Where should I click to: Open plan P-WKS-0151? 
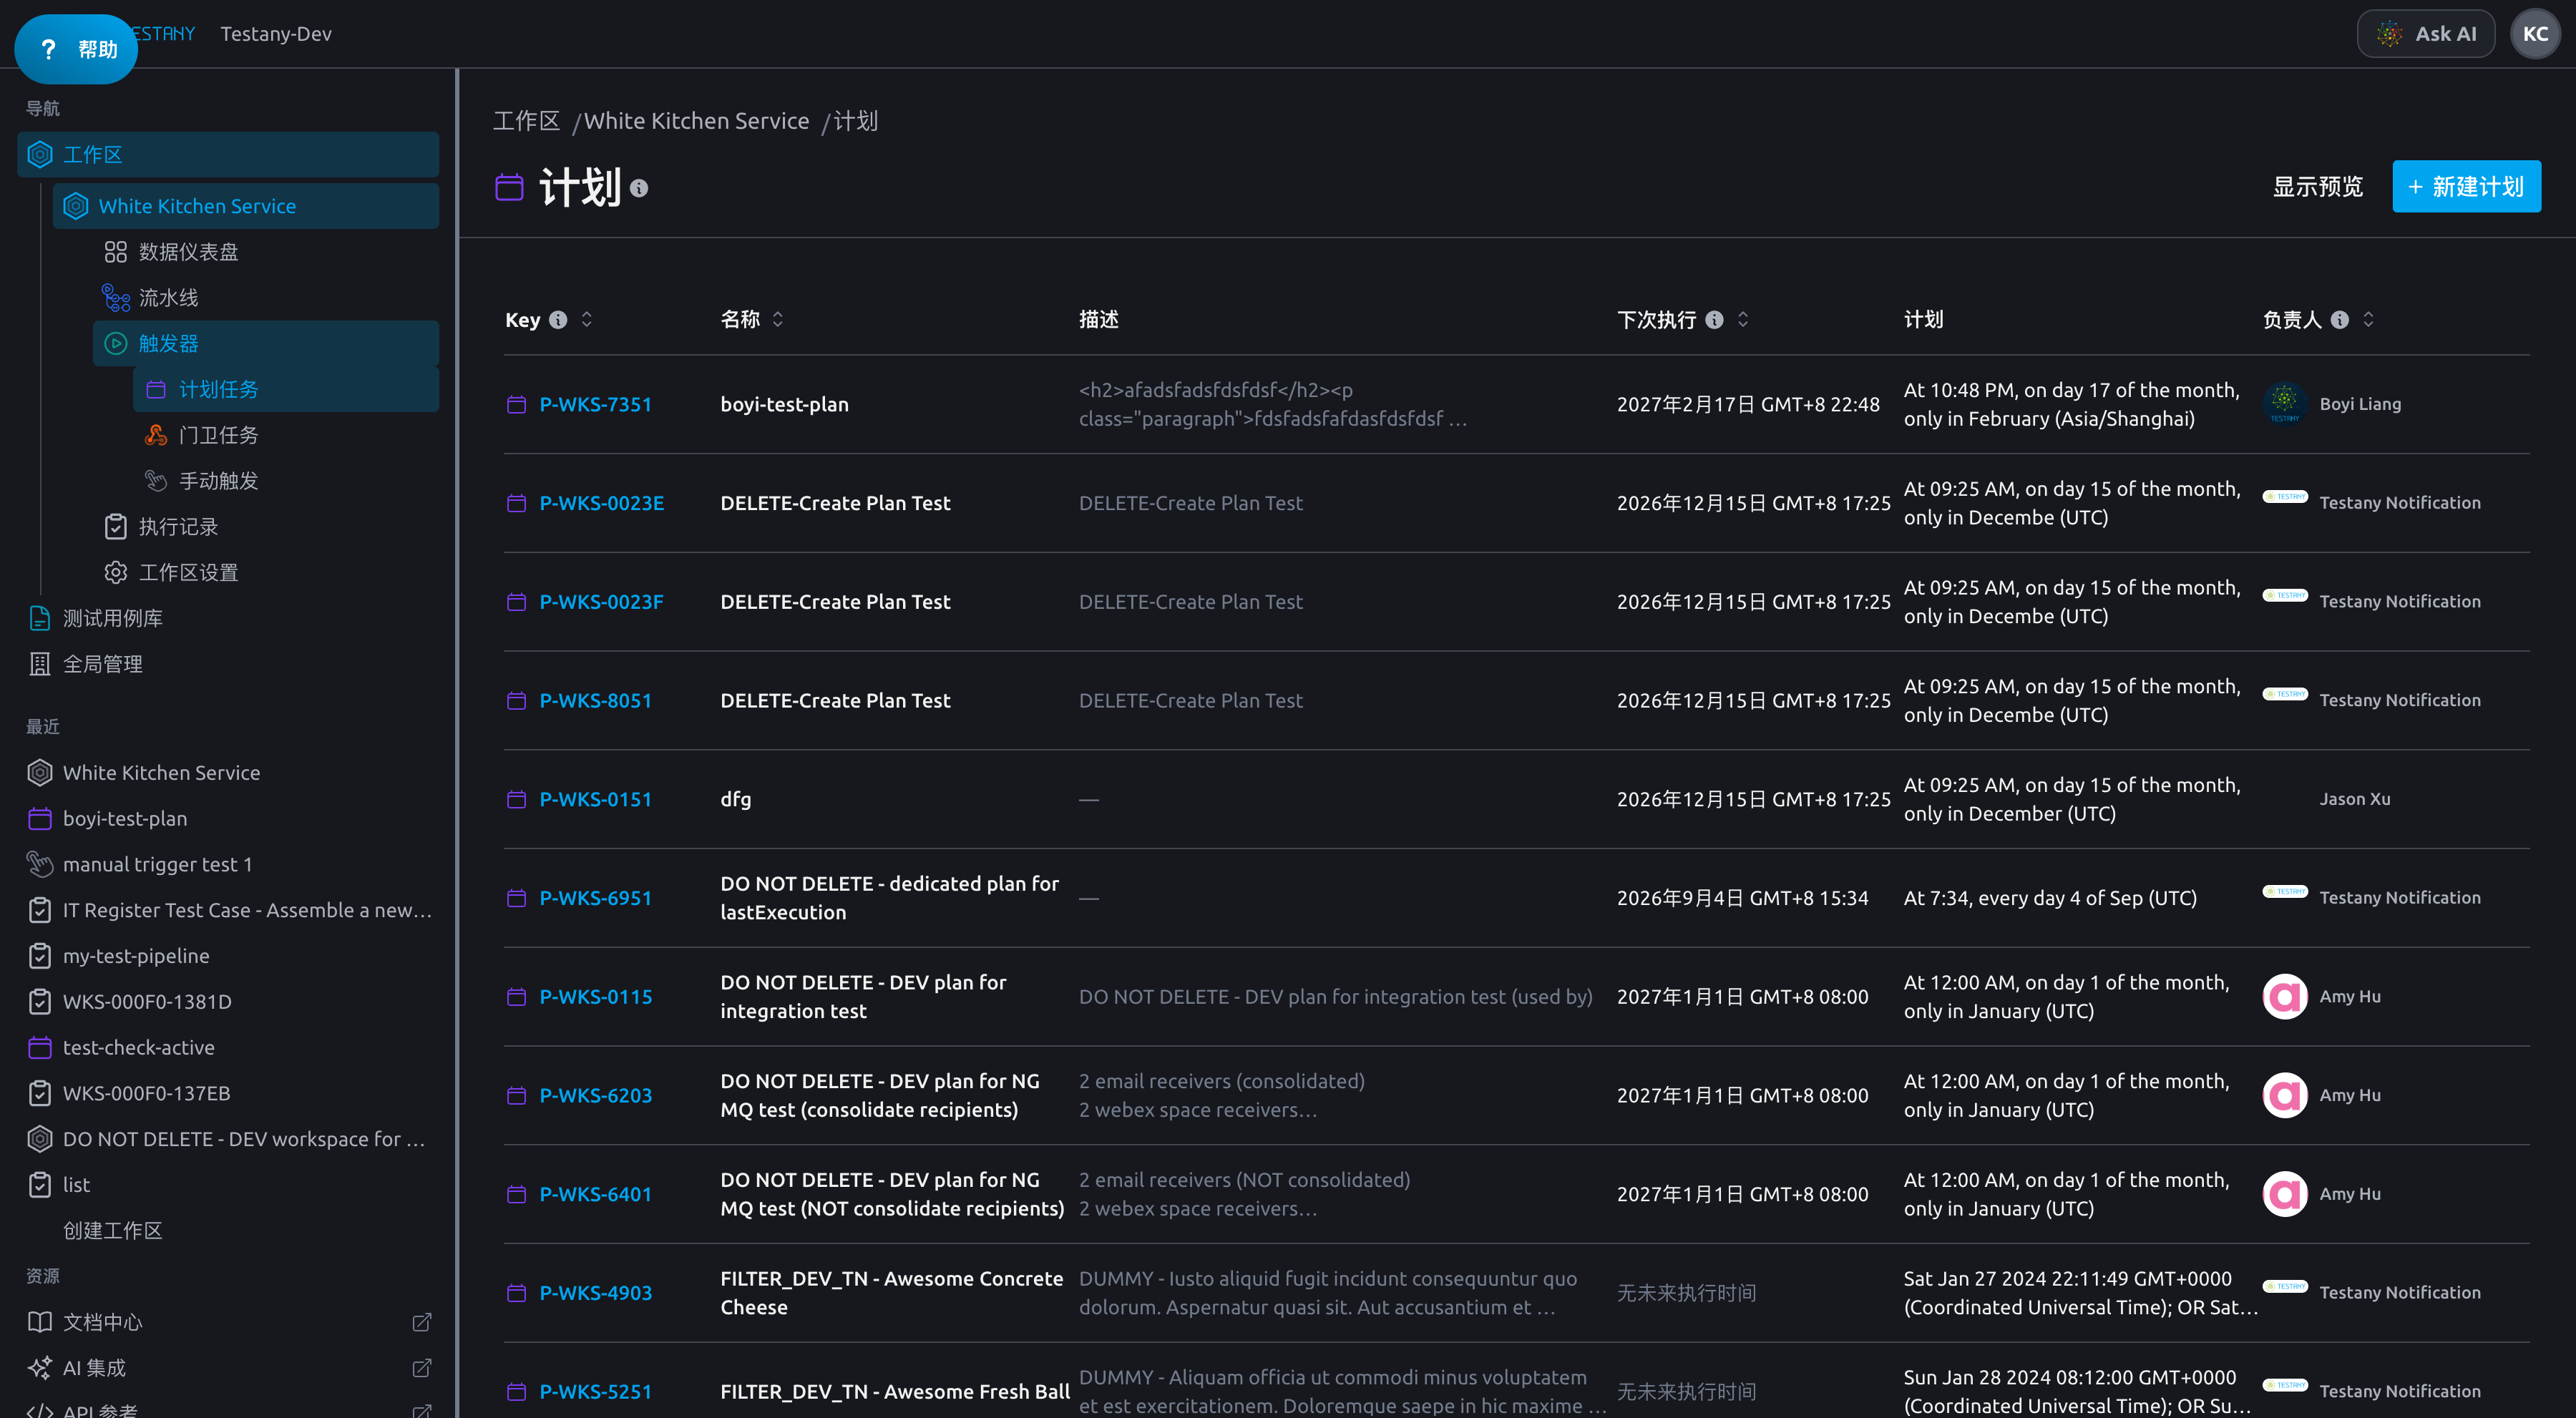click(x=595, y=800)
